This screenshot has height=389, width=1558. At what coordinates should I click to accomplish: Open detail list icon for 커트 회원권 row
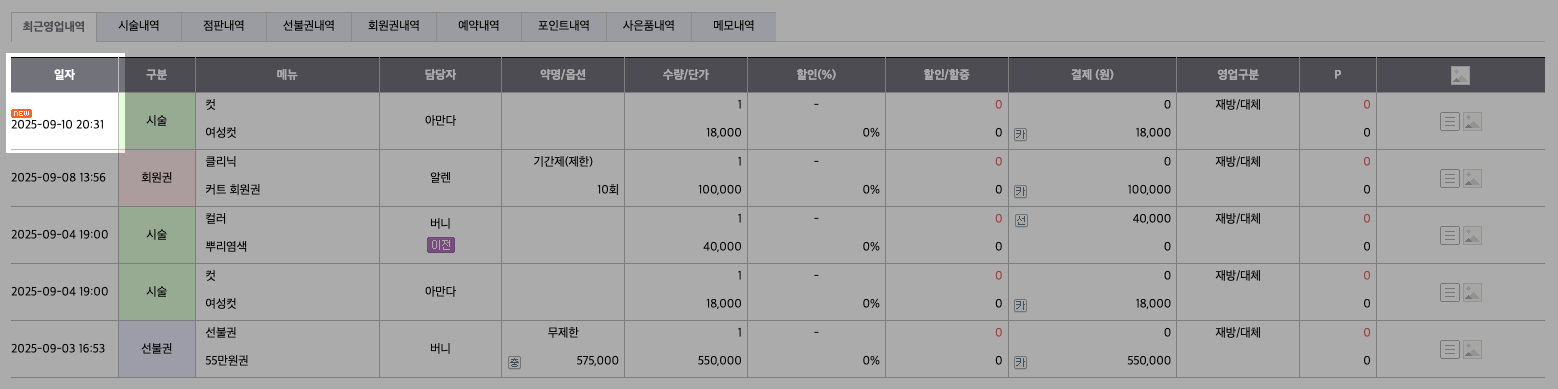(1449, 179)
